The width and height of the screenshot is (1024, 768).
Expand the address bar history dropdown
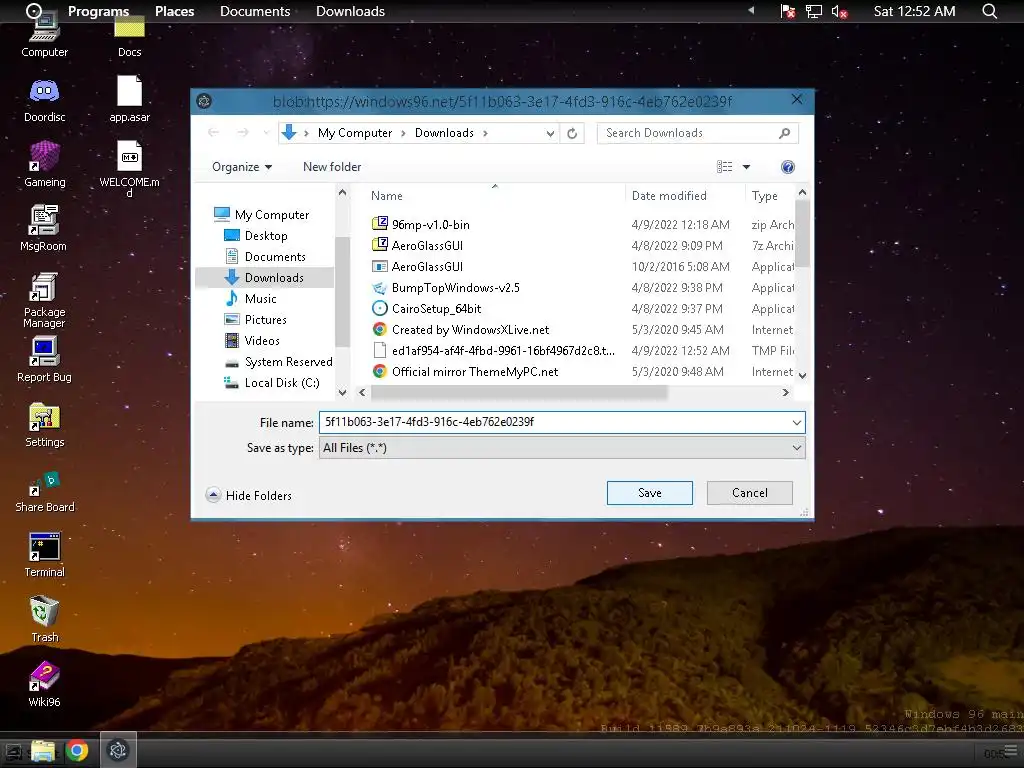pos(551,133)
